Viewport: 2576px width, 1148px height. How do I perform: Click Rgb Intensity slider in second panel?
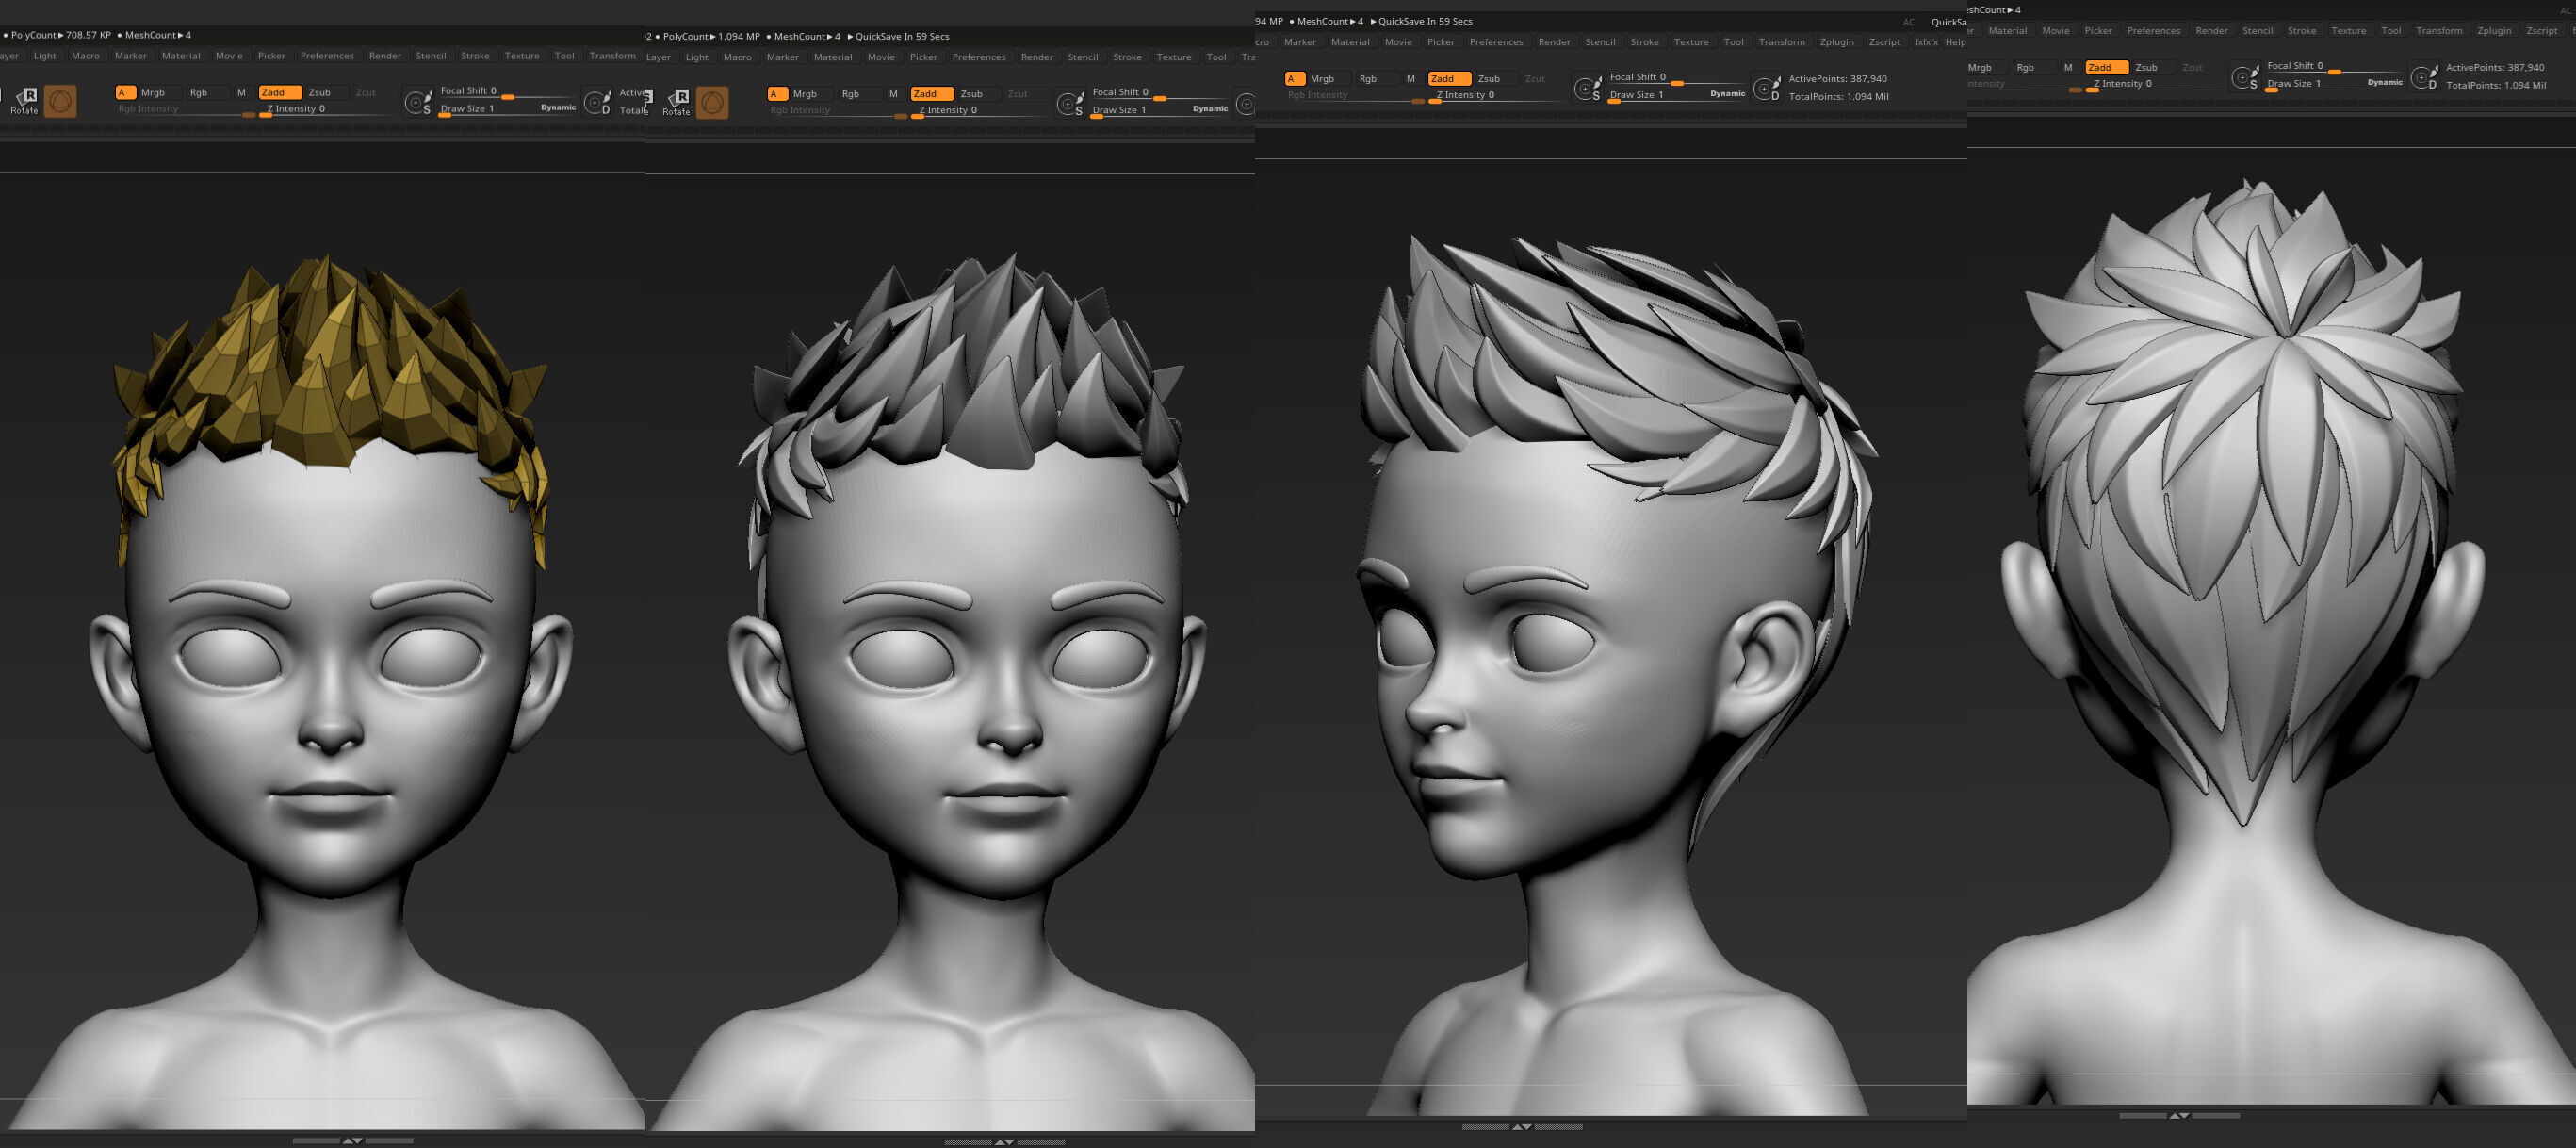click(x=838, y=110)
